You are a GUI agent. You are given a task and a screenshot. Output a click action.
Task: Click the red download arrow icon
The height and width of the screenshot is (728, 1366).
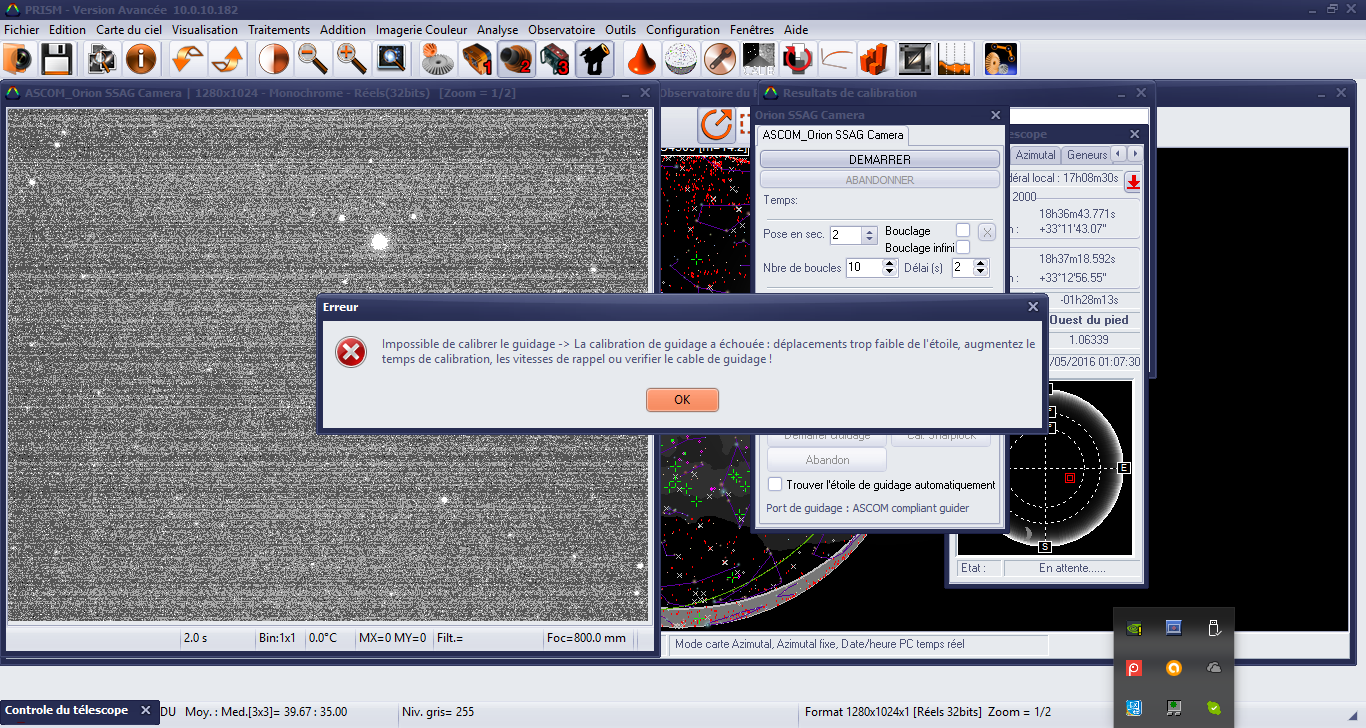coord(1133,182)
